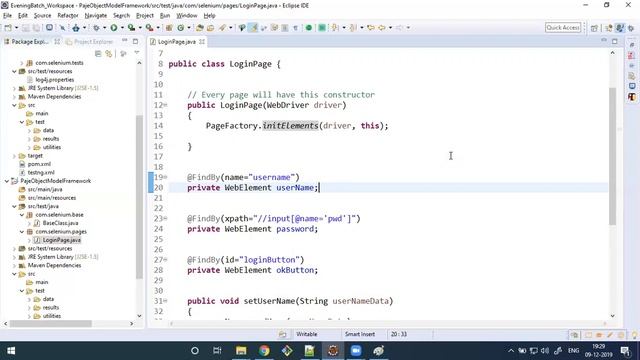Open the Run button dropdown arrow
Screen dimensions: 640x360
point(122,28)
